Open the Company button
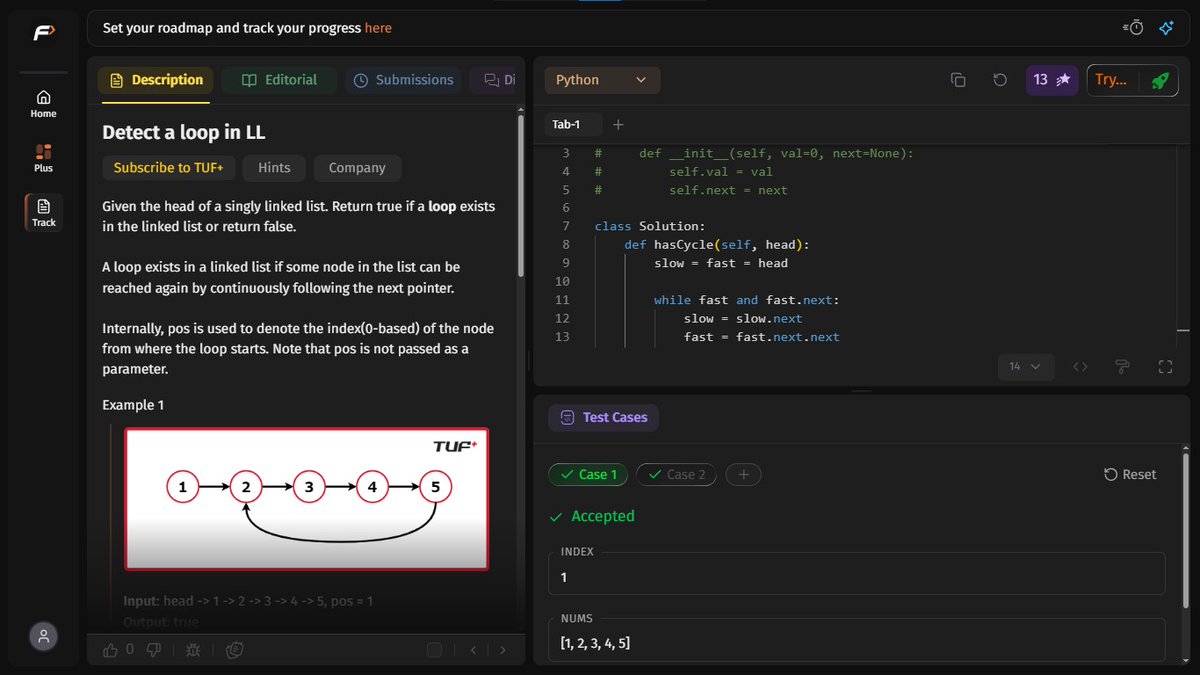Image resolution: width=1200 pixels, height=675 pixels. pyautogui.click(x=357, y=168)
